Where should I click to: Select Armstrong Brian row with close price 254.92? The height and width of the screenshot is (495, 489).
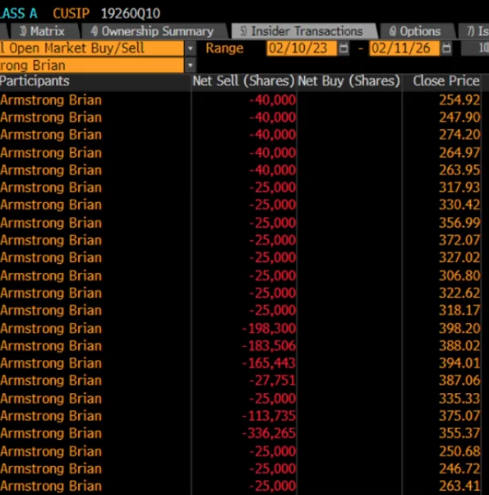tap(240, 100)
